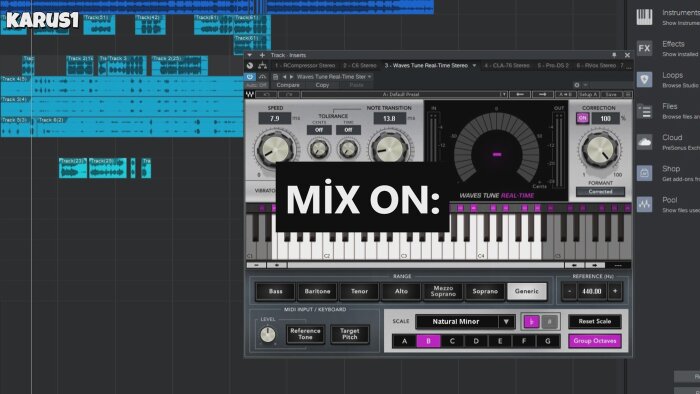Viewport: 700px width, 394px height.
Task: Click the Correction amount knob
Action: 600,149
